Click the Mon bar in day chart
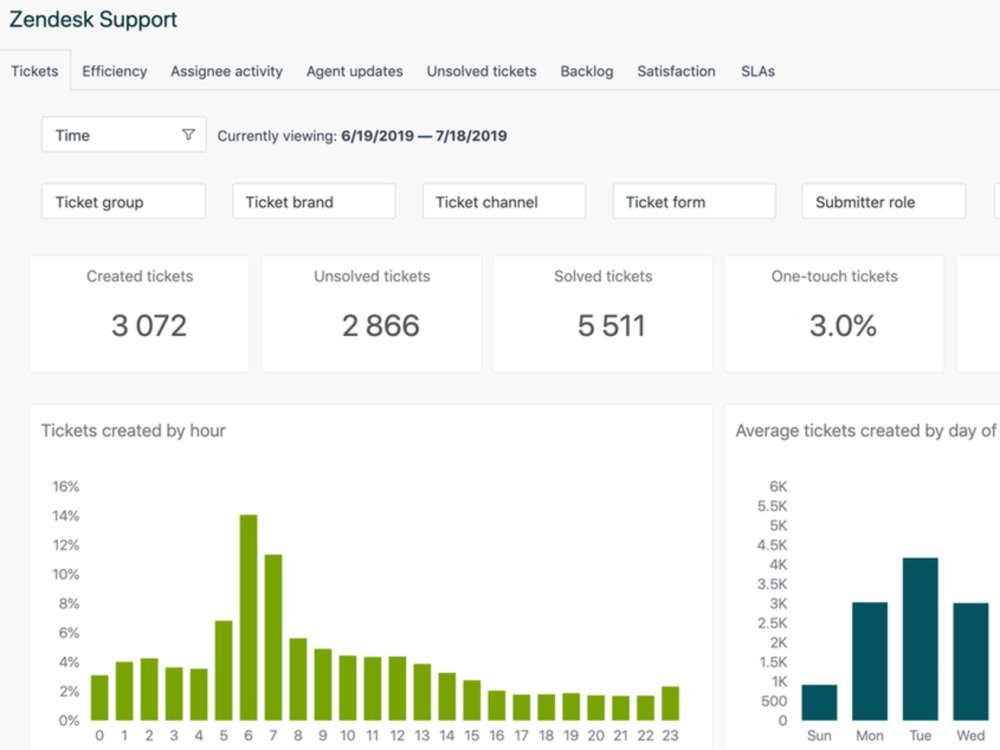Image resolution: width=1000 pixels, height=750 pixels. (870, 661)
